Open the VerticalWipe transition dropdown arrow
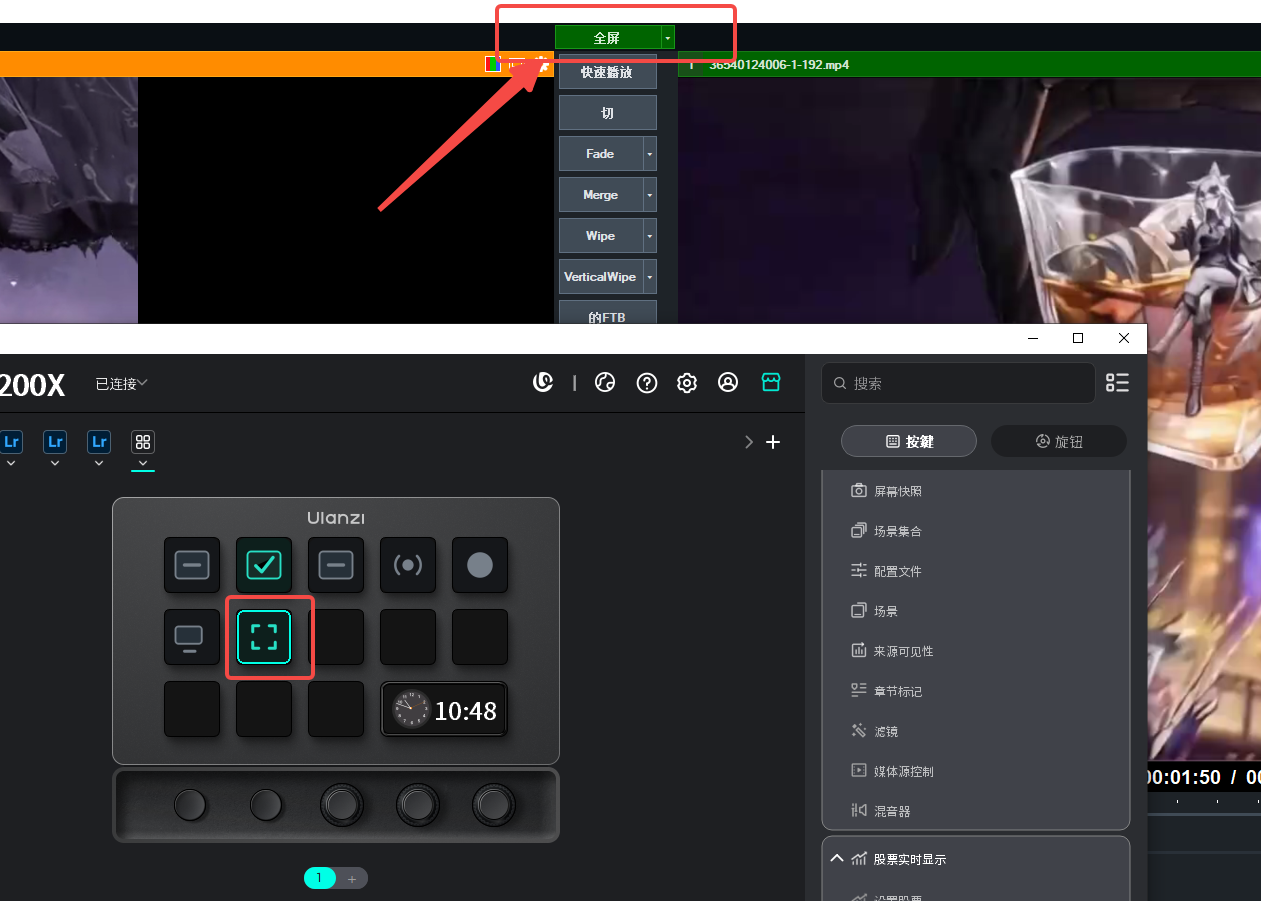 coord(650,277)
